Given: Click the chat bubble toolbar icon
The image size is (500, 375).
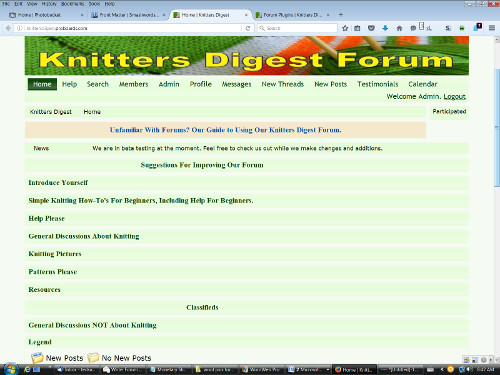Looking at the screenshot, I should point(413,28).
